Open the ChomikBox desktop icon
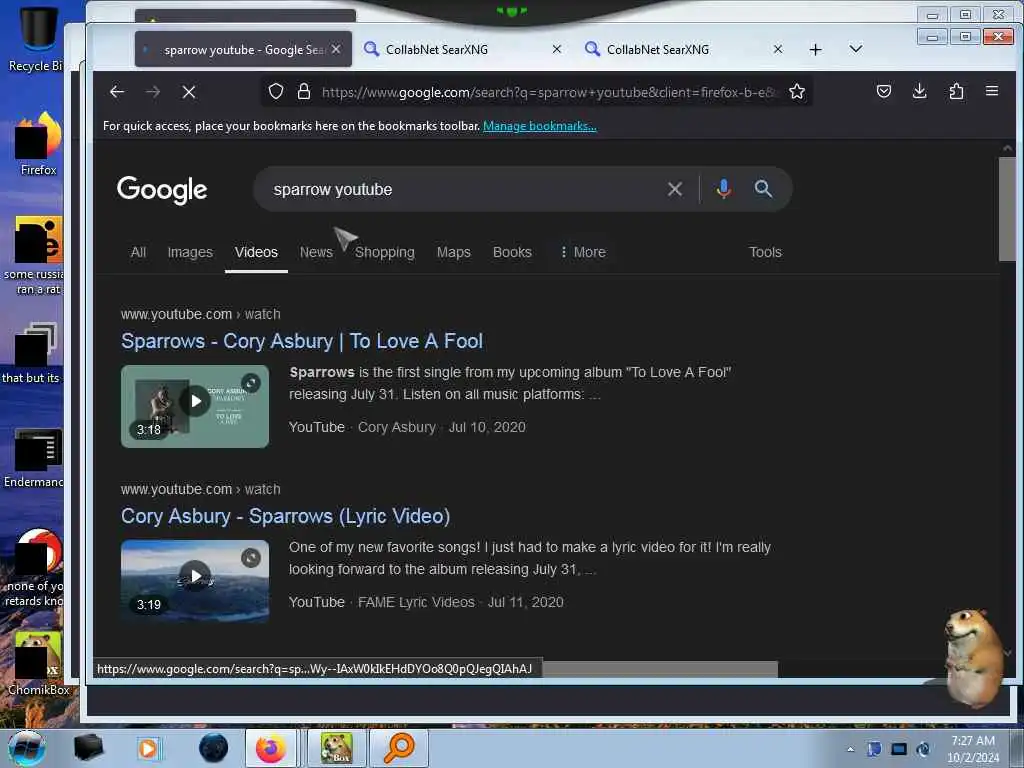Viewport: 1024px width, 768px height. (x=38, y=663)
